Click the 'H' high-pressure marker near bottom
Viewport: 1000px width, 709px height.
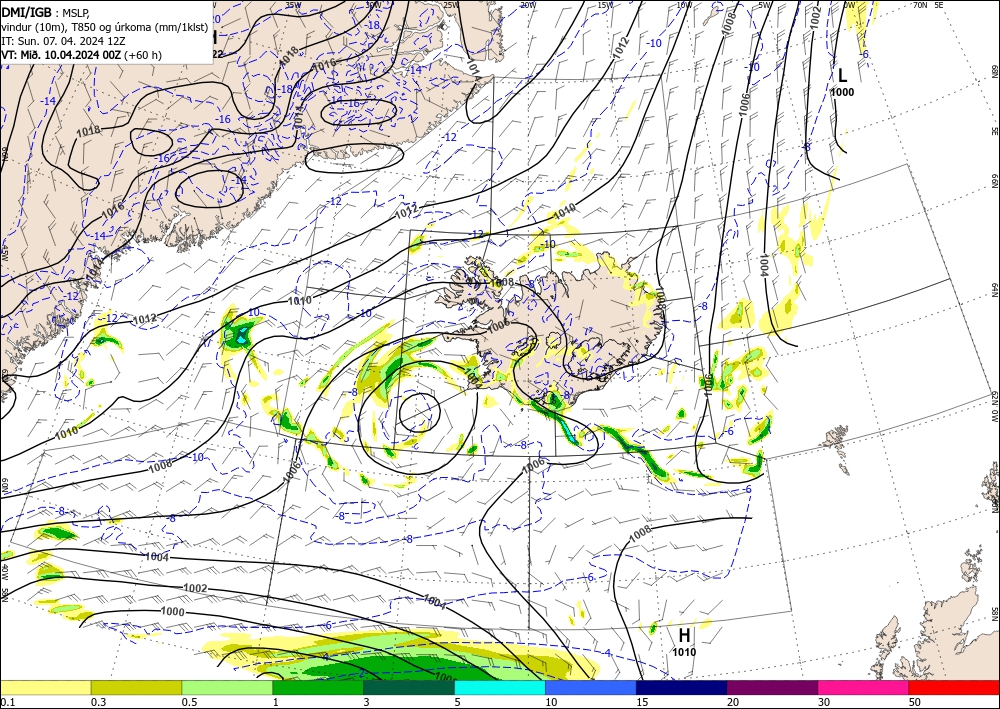click(x=684, y=635)
